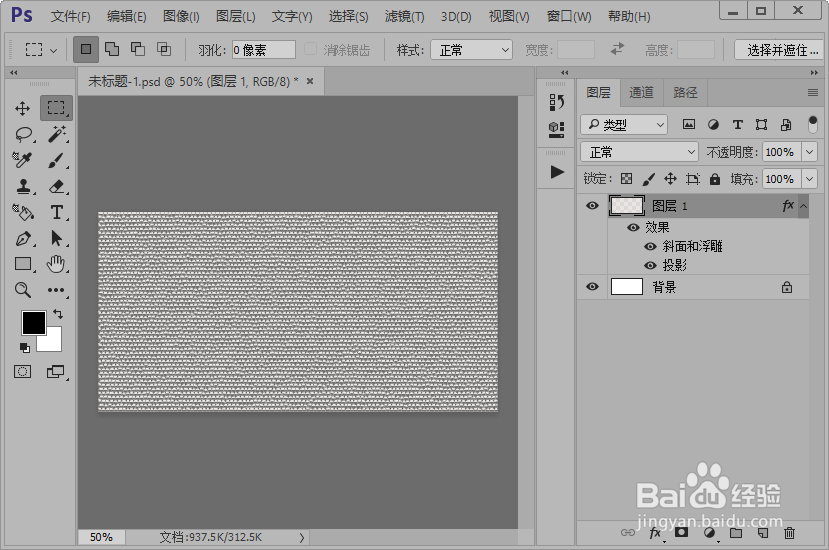Screen dimensions: 829x550
Task: Select the Pen tool
Action: point(23,239)
